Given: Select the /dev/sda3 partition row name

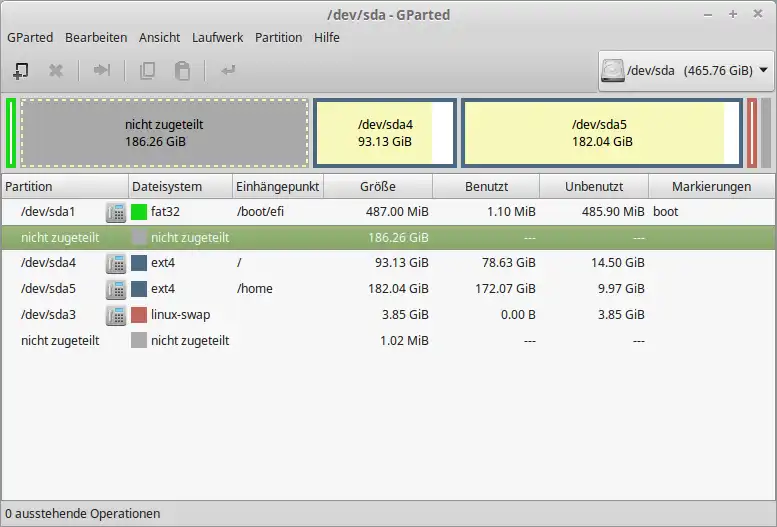Looking at the screenshot, I should [x=48, y=315].
